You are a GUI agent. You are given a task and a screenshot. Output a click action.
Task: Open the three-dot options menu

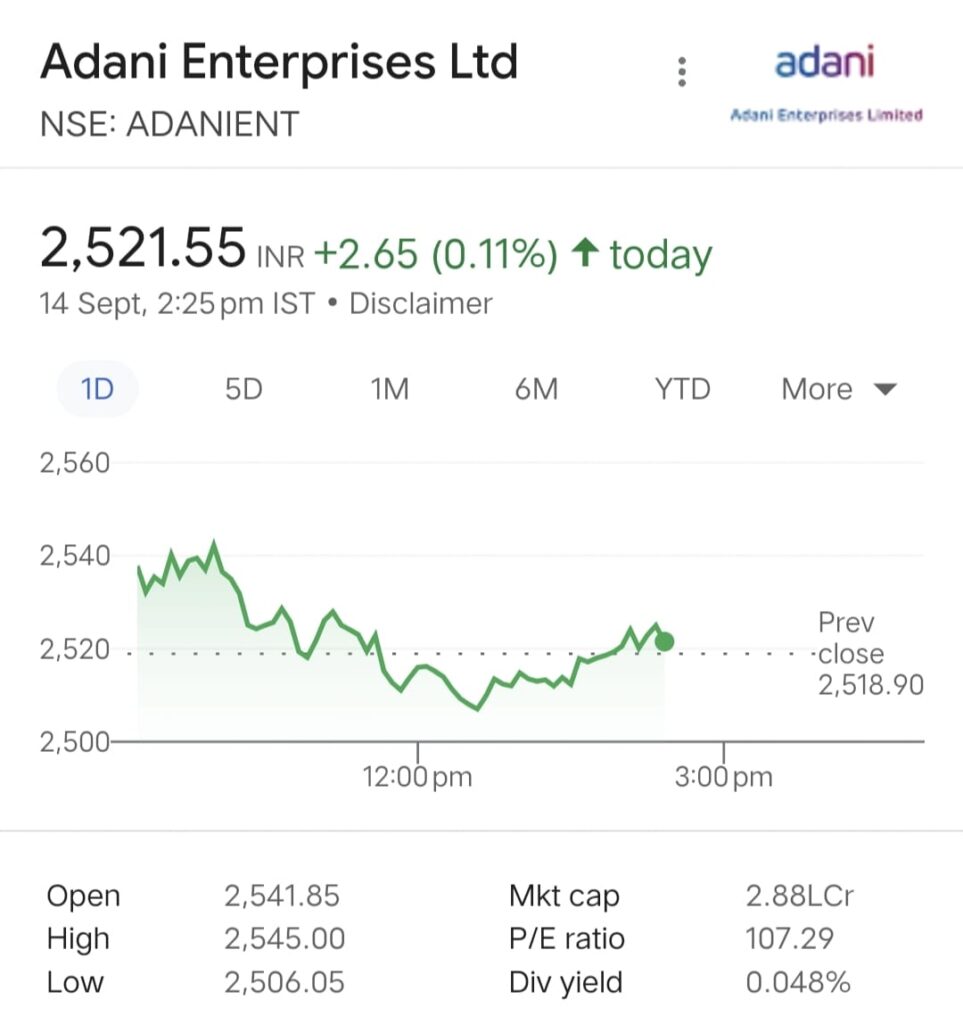[682, 71]
